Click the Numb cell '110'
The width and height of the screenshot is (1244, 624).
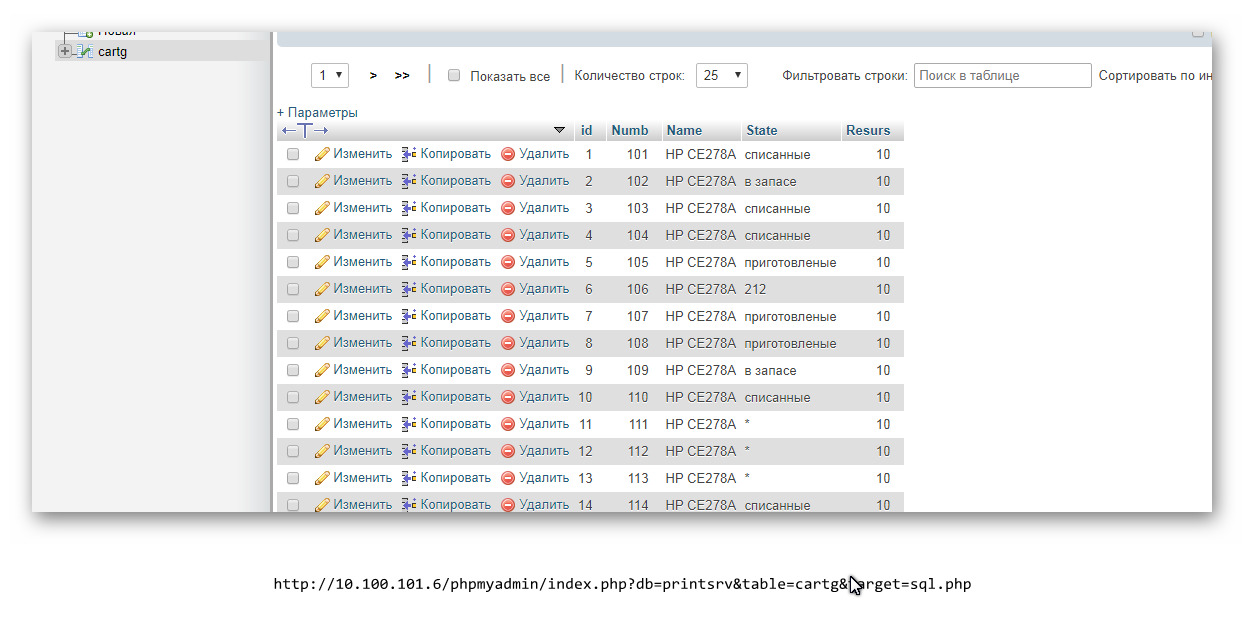(x=638, y=397)
